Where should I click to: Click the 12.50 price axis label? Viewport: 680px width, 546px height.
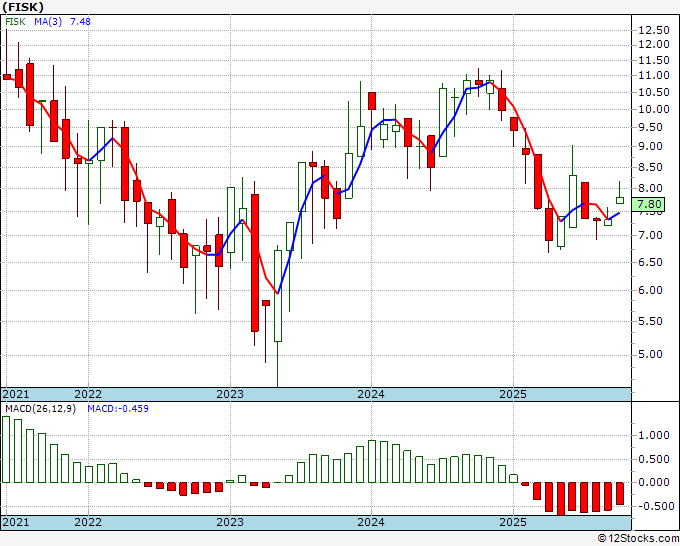[x=654, y=30]
